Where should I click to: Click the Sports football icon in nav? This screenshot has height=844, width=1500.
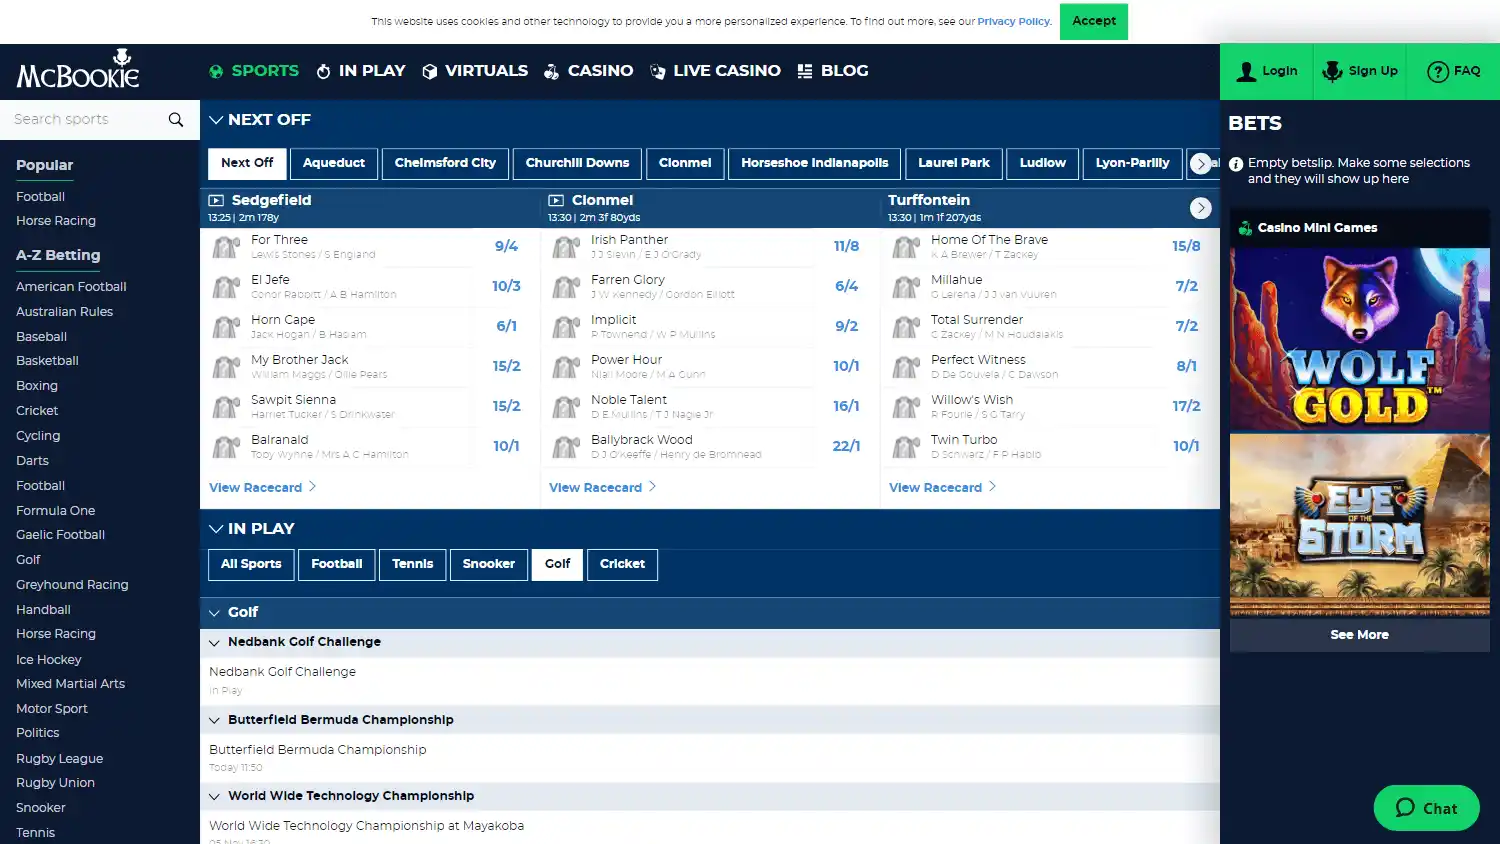coord(216,71)
